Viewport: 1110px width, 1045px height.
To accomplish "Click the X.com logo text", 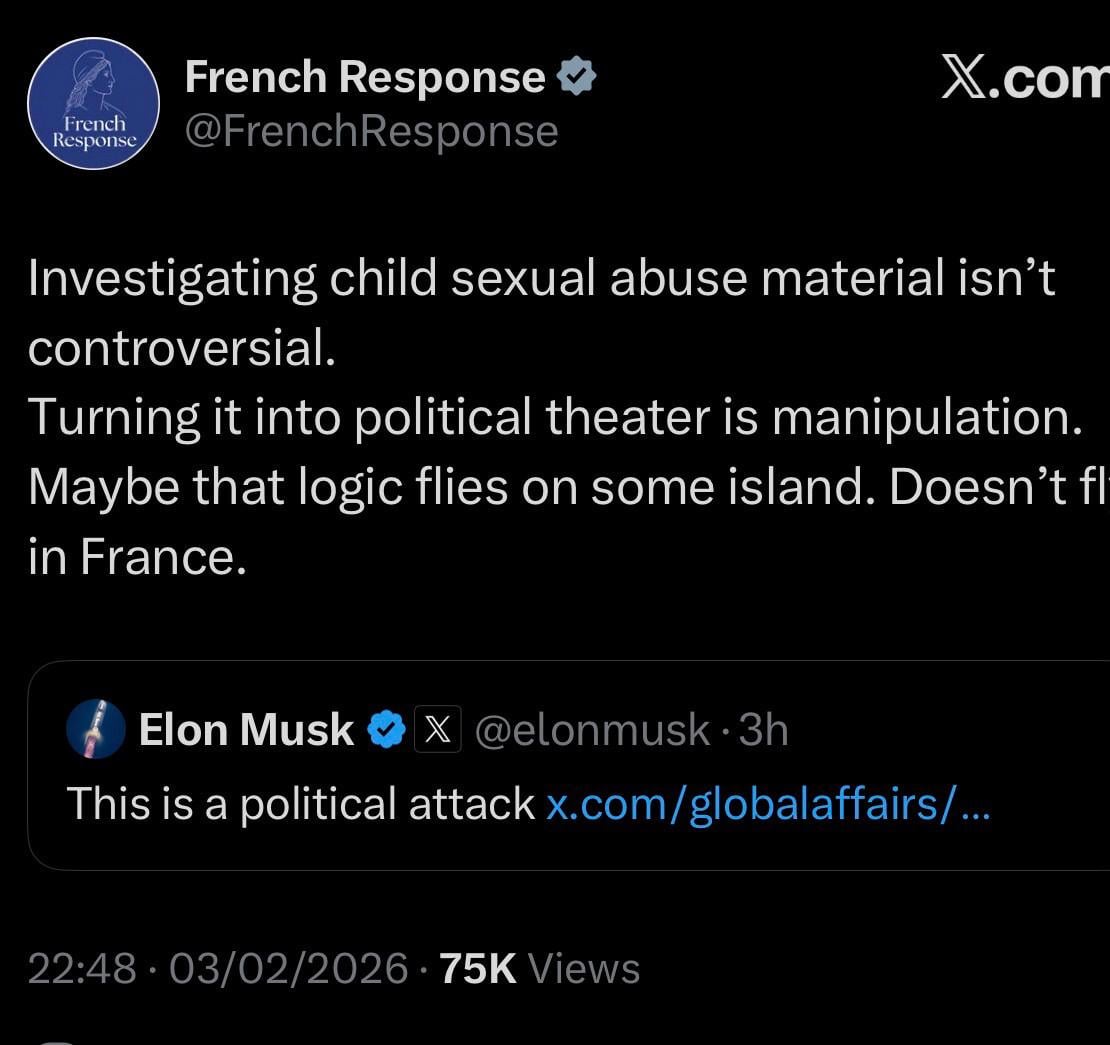I will [x=1025, y=78].
